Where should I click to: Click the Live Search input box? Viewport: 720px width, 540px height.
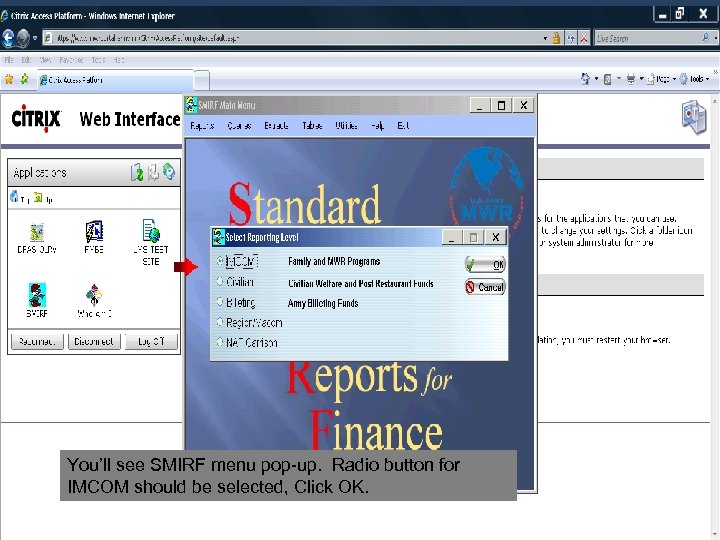(x=647, y=39)
